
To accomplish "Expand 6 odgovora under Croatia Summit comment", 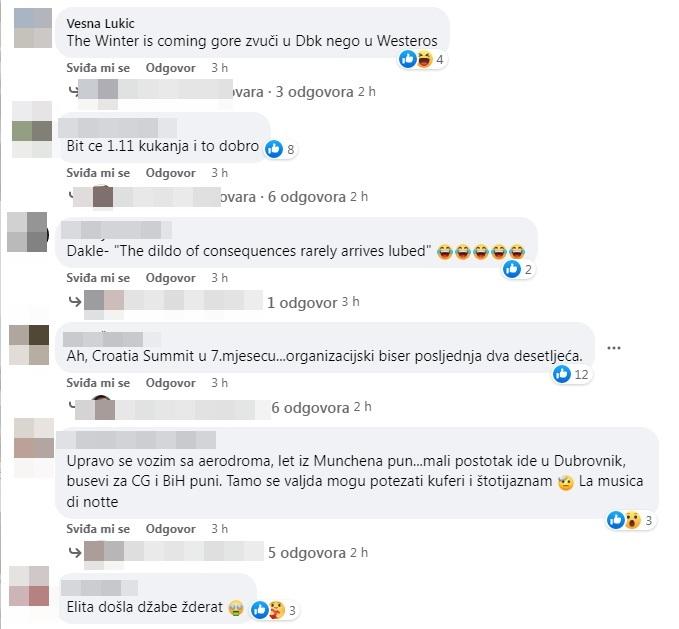I will 310,407.
